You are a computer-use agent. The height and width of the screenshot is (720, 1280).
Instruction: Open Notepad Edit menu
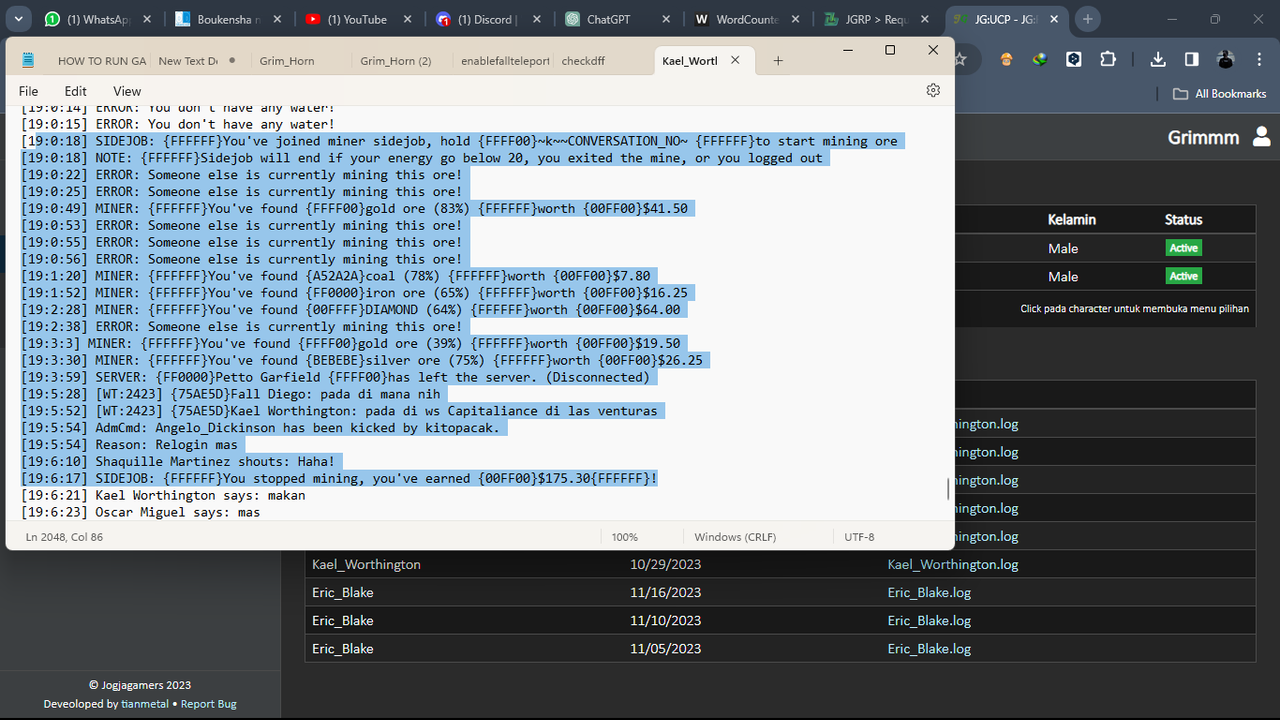(x=76, y=91)
